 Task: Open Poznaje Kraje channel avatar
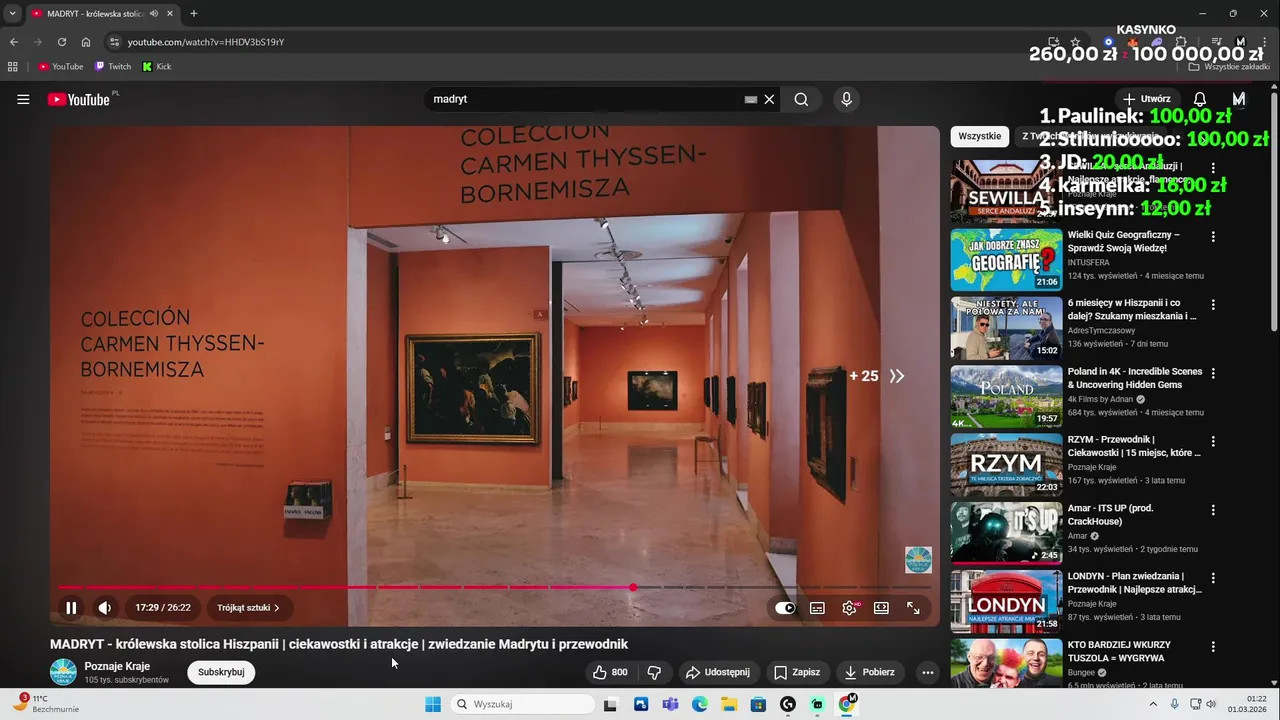click(63, 672)
